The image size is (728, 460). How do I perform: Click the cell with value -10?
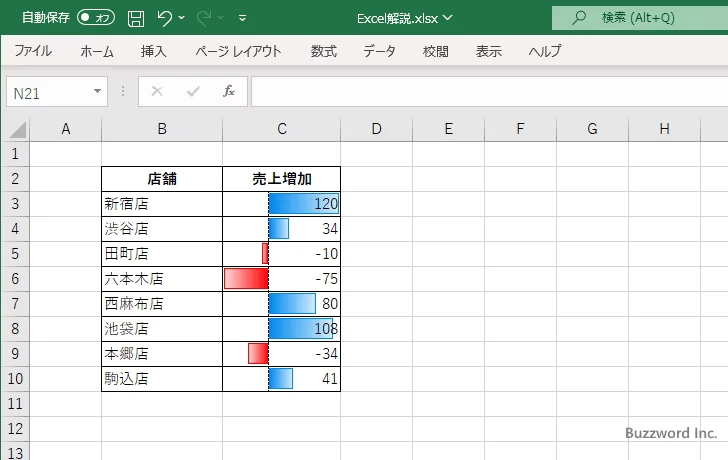click(281, 253)
